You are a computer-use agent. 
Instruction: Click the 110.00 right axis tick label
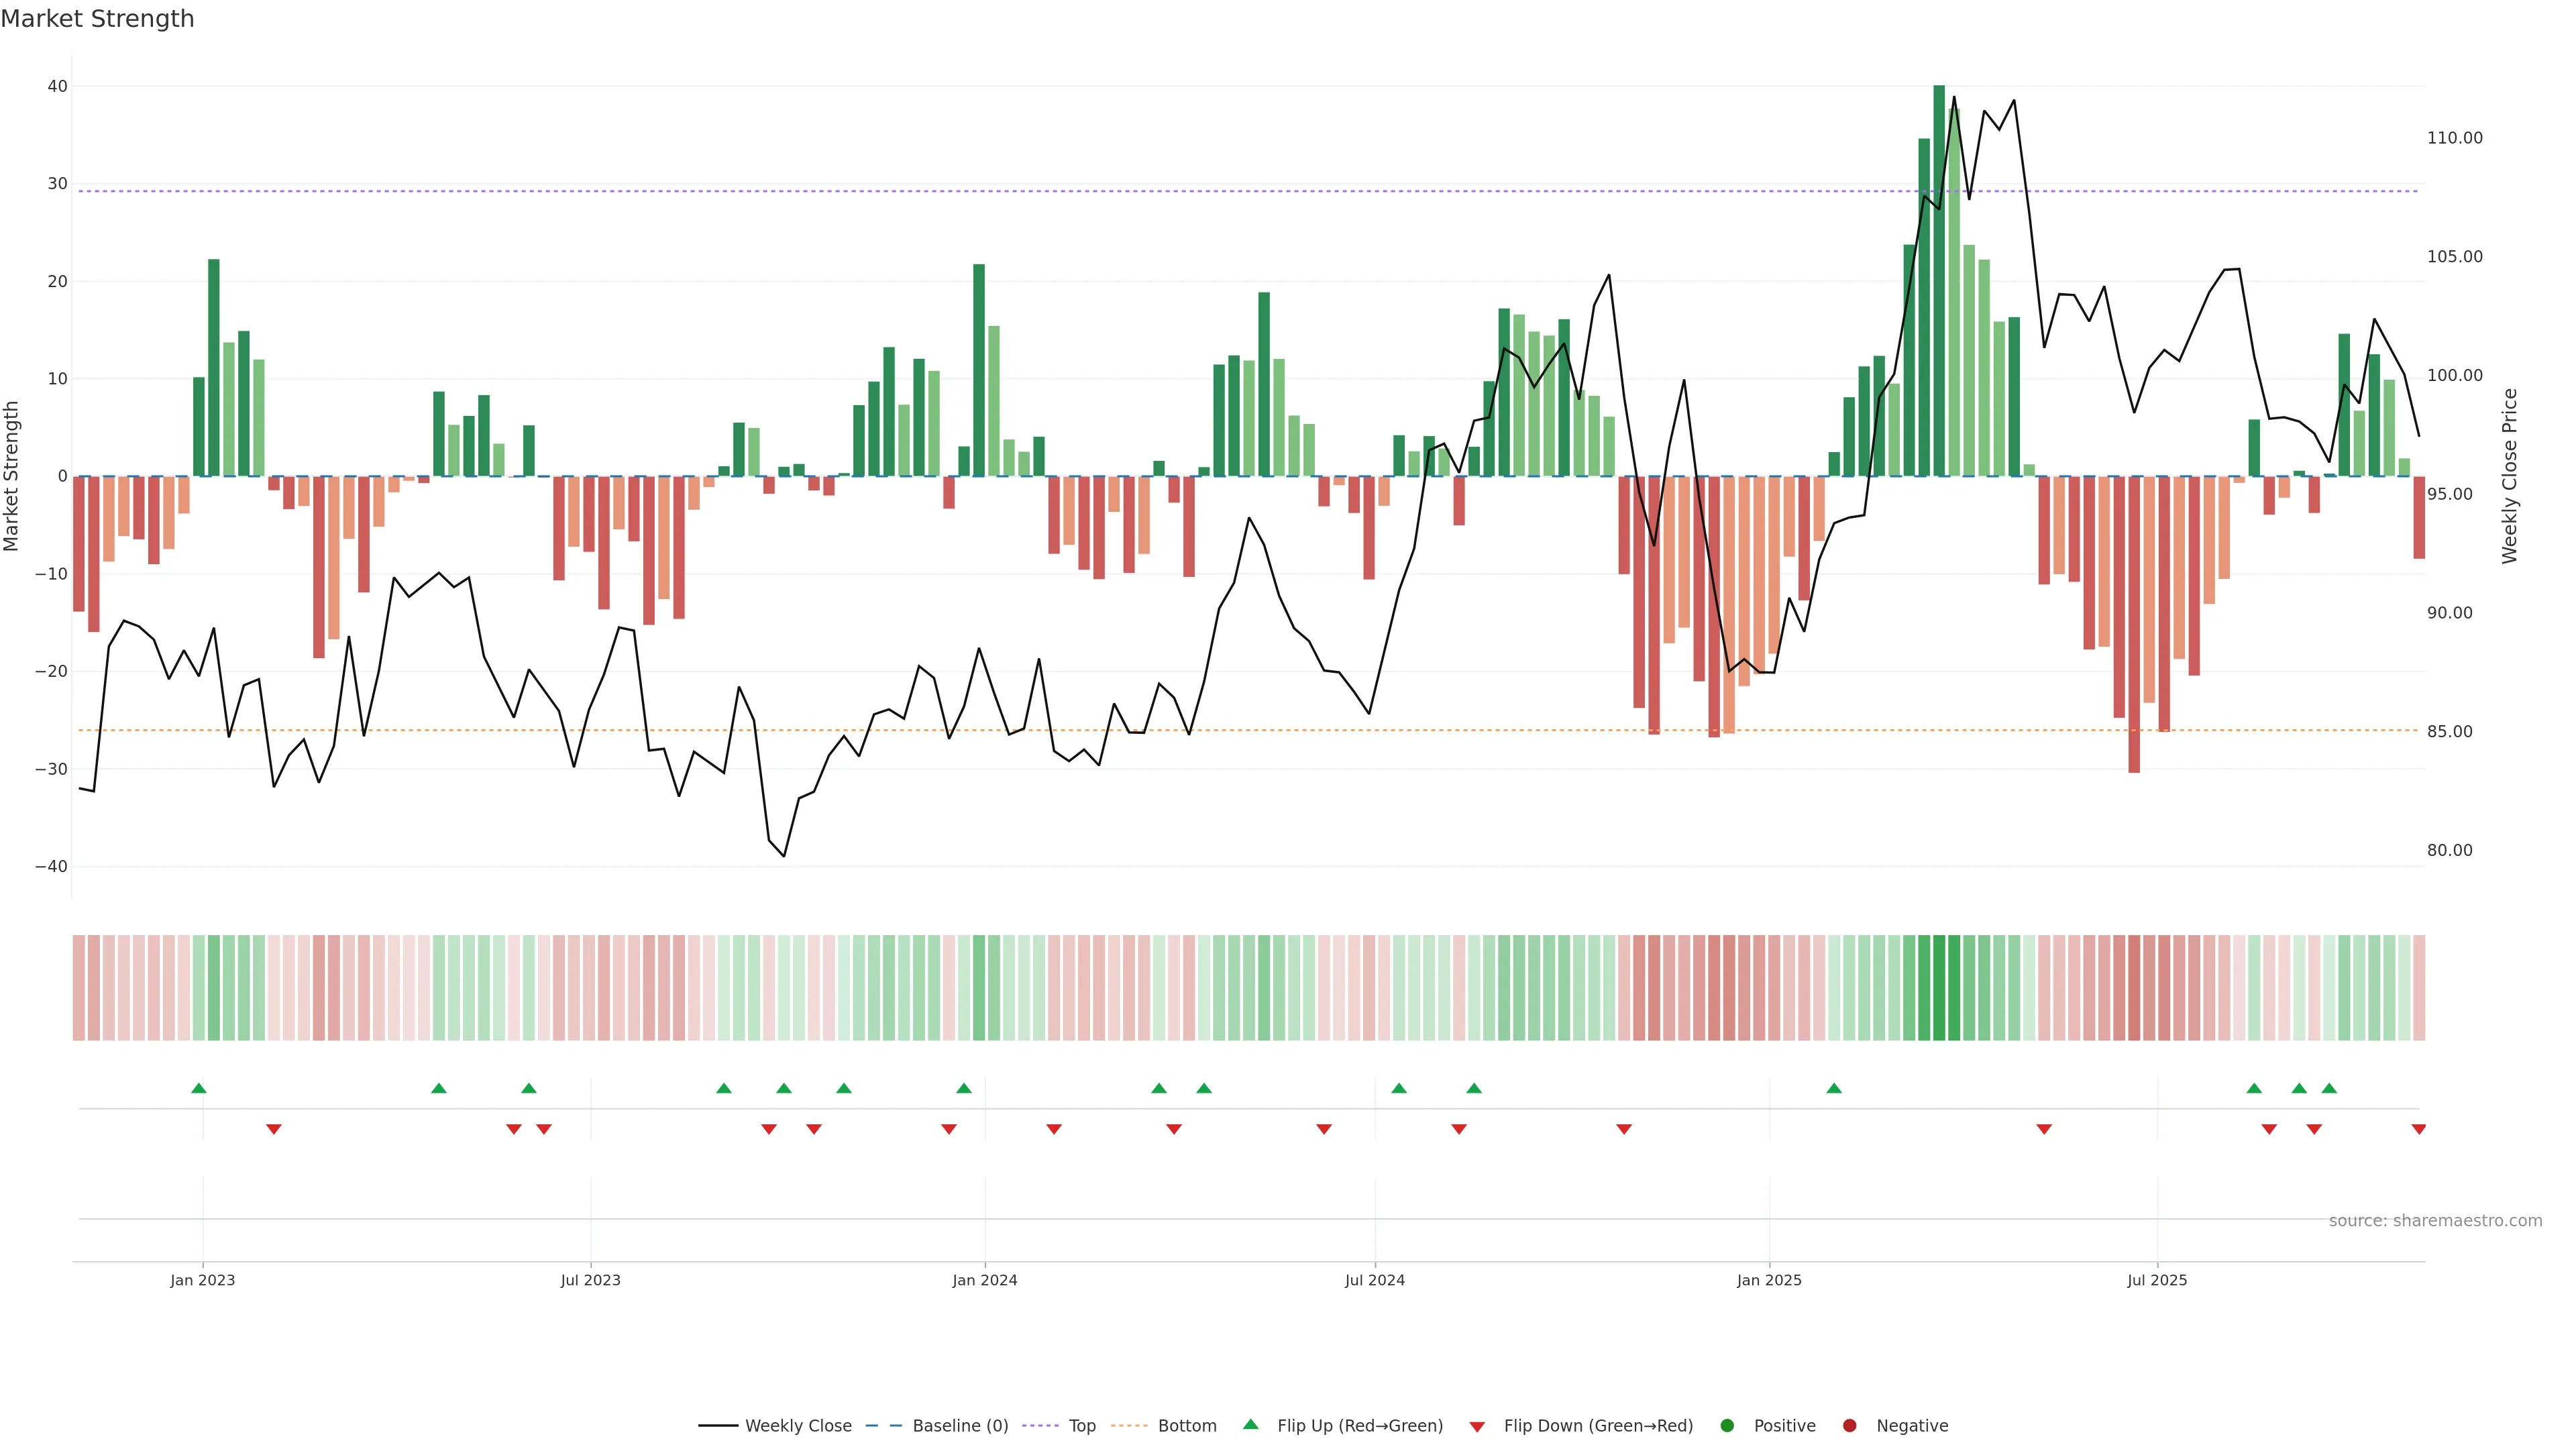2454,138
